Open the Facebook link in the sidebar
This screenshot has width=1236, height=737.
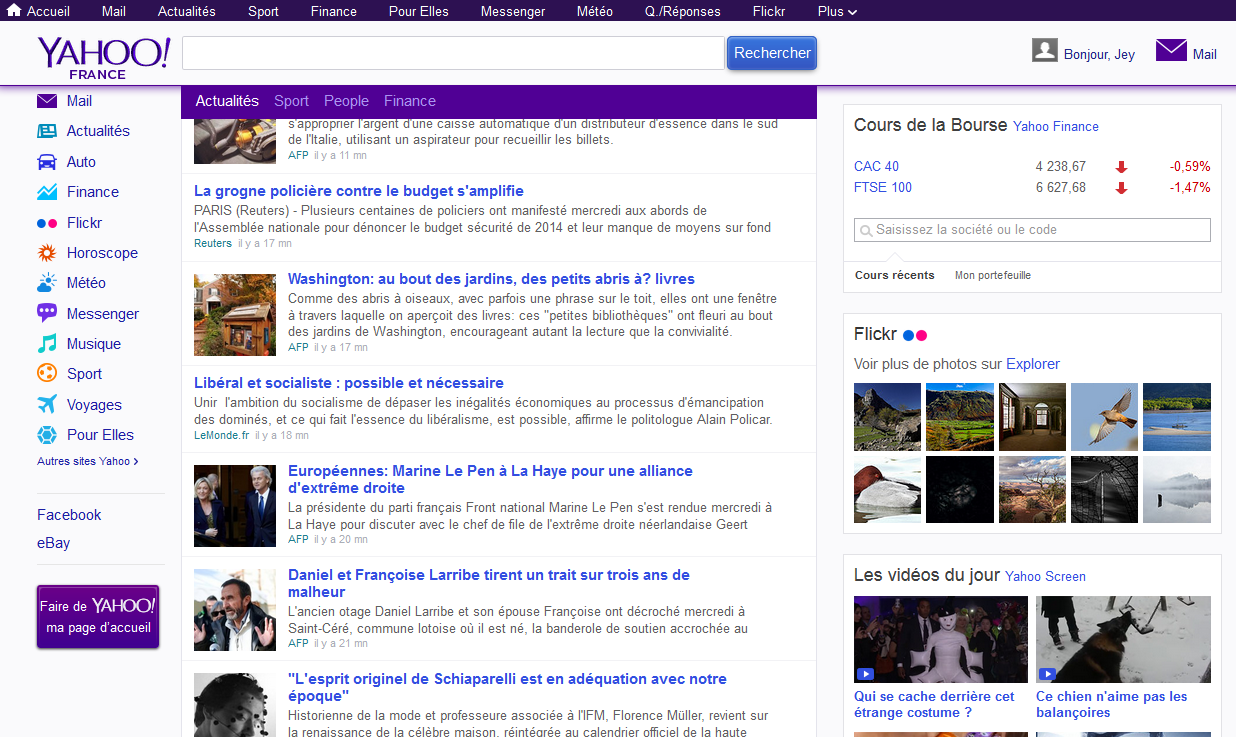69,515
